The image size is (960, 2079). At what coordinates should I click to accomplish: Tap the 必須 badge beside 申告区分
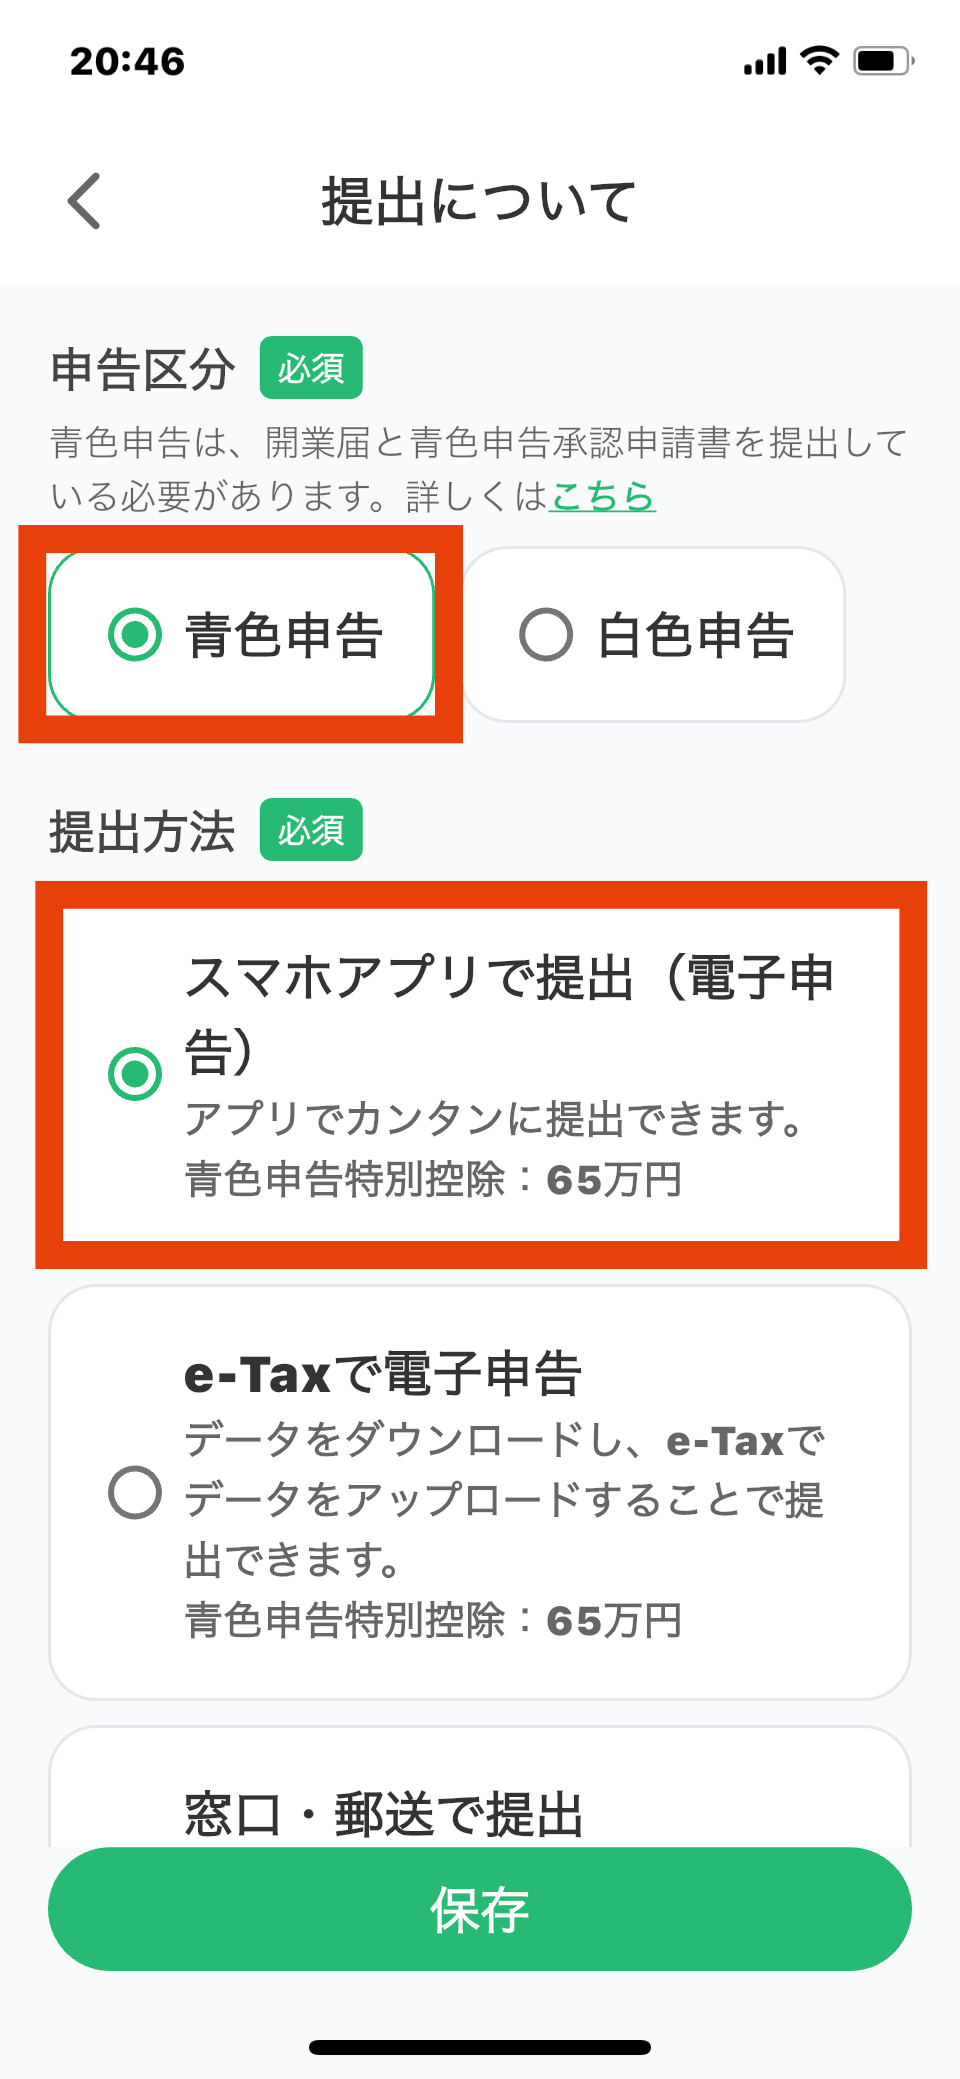point(311,368)
